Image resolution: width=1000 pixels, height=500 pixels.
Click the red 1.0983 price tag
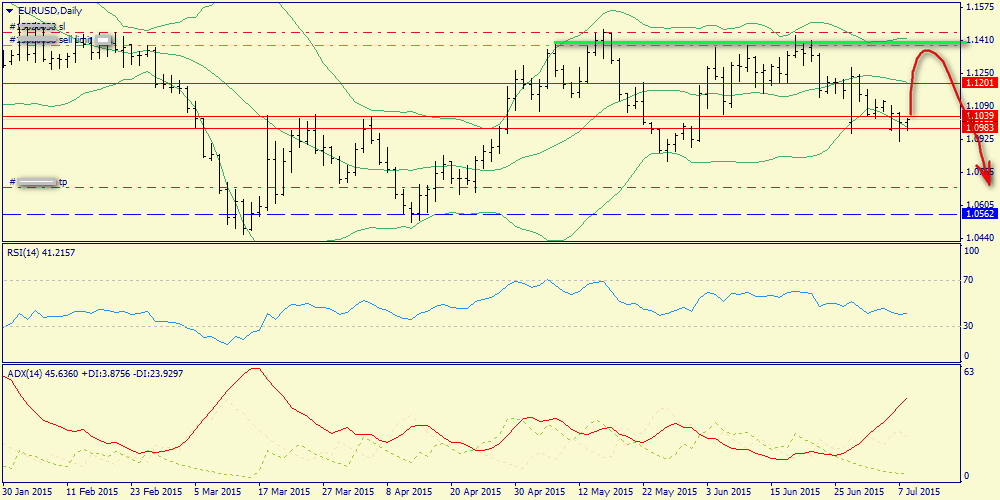pyautogui.click(x=979, y=128)
